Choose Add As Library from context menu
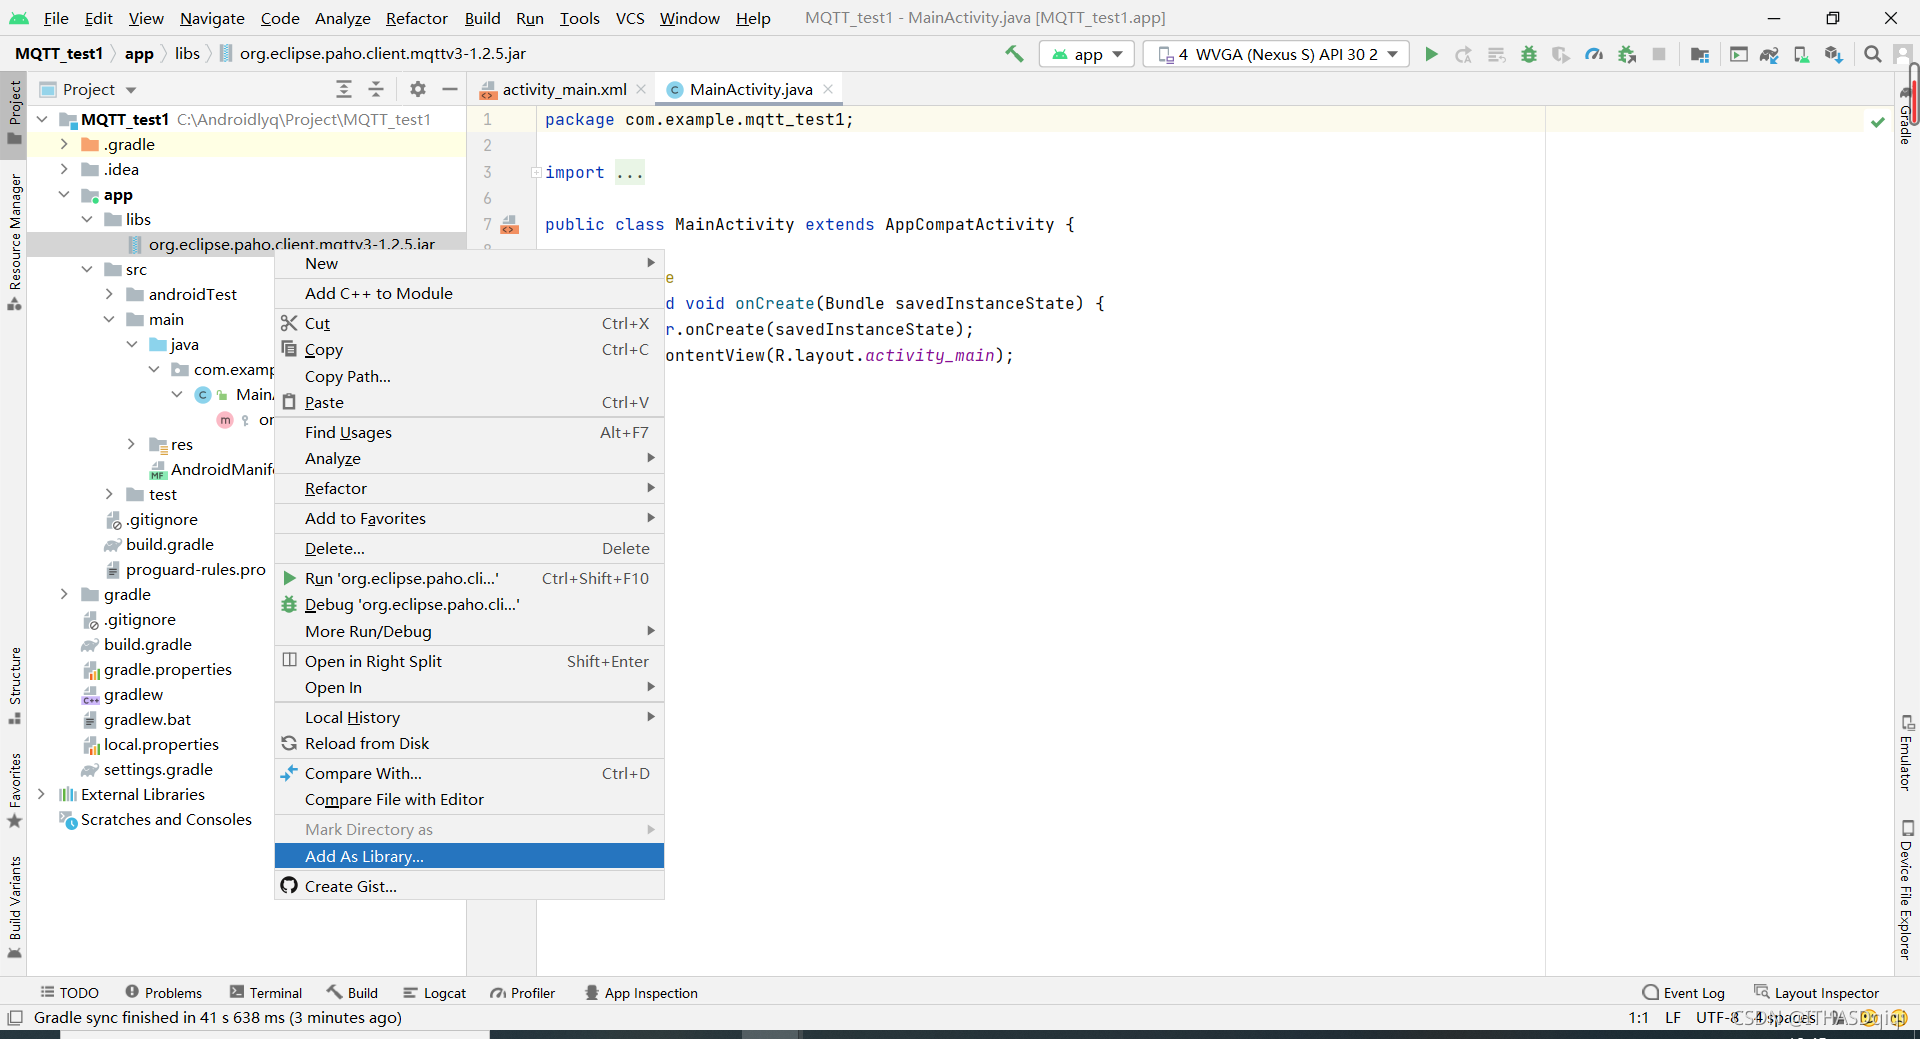 (x=364, y=856)
